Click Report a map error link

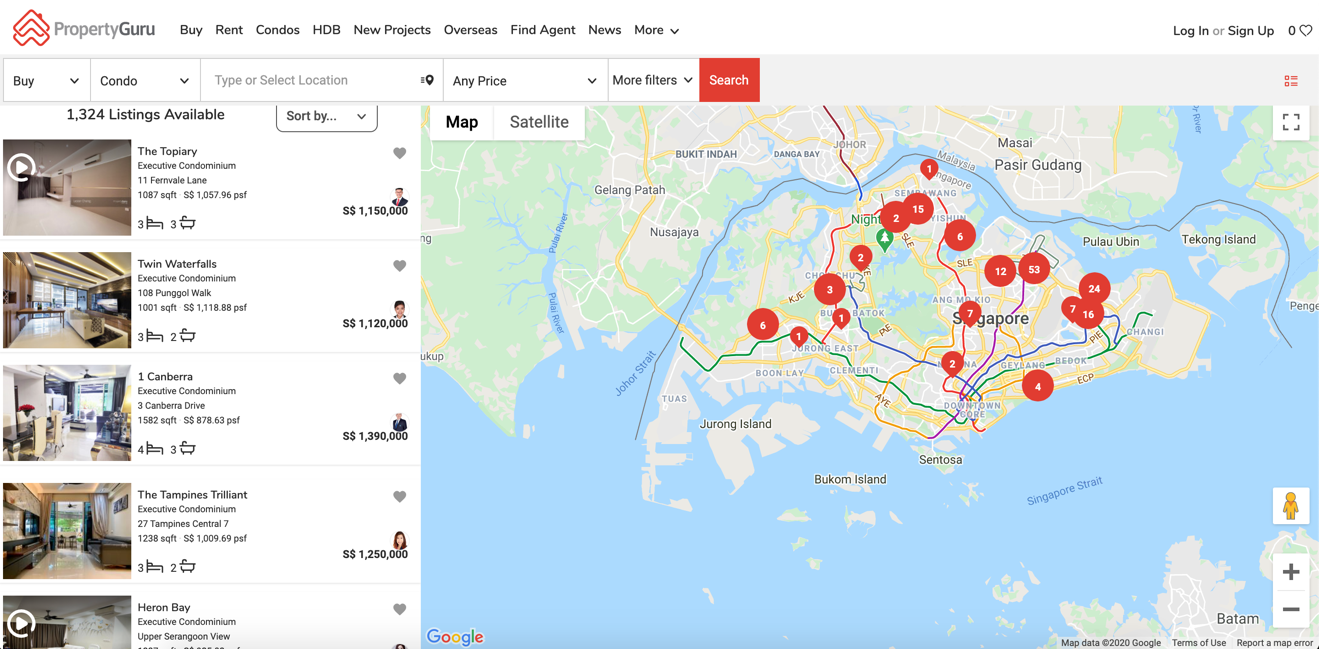click(x=1275, y=643)
